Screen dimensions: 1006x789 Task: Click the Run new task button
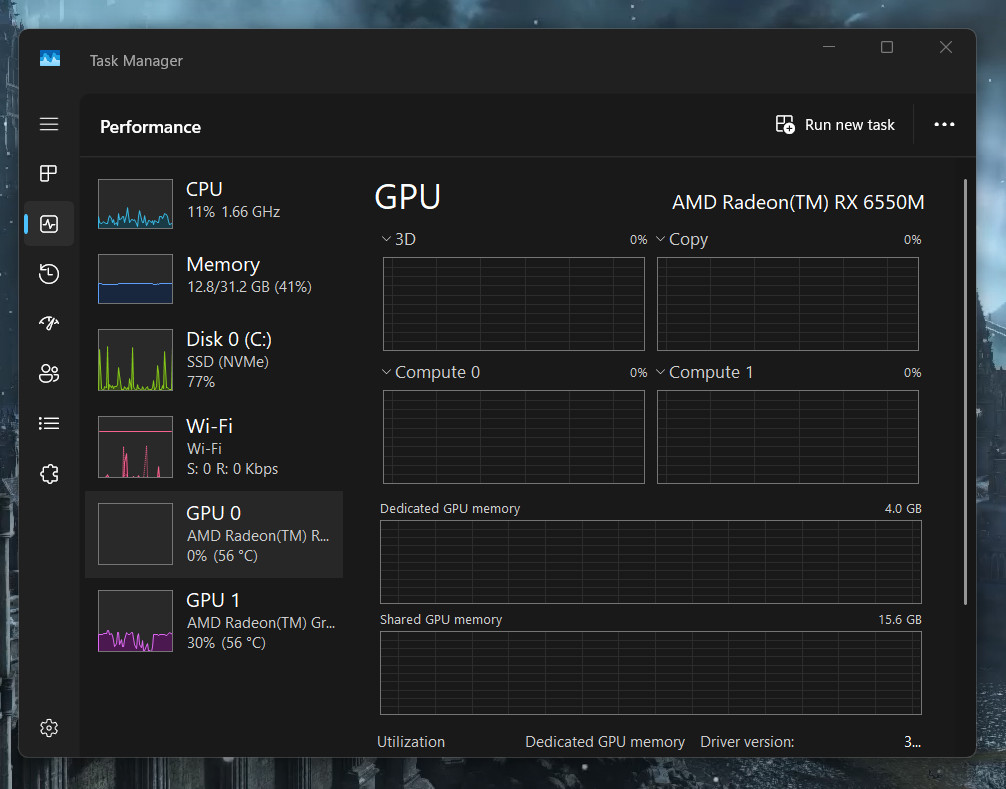pos(835,124)
